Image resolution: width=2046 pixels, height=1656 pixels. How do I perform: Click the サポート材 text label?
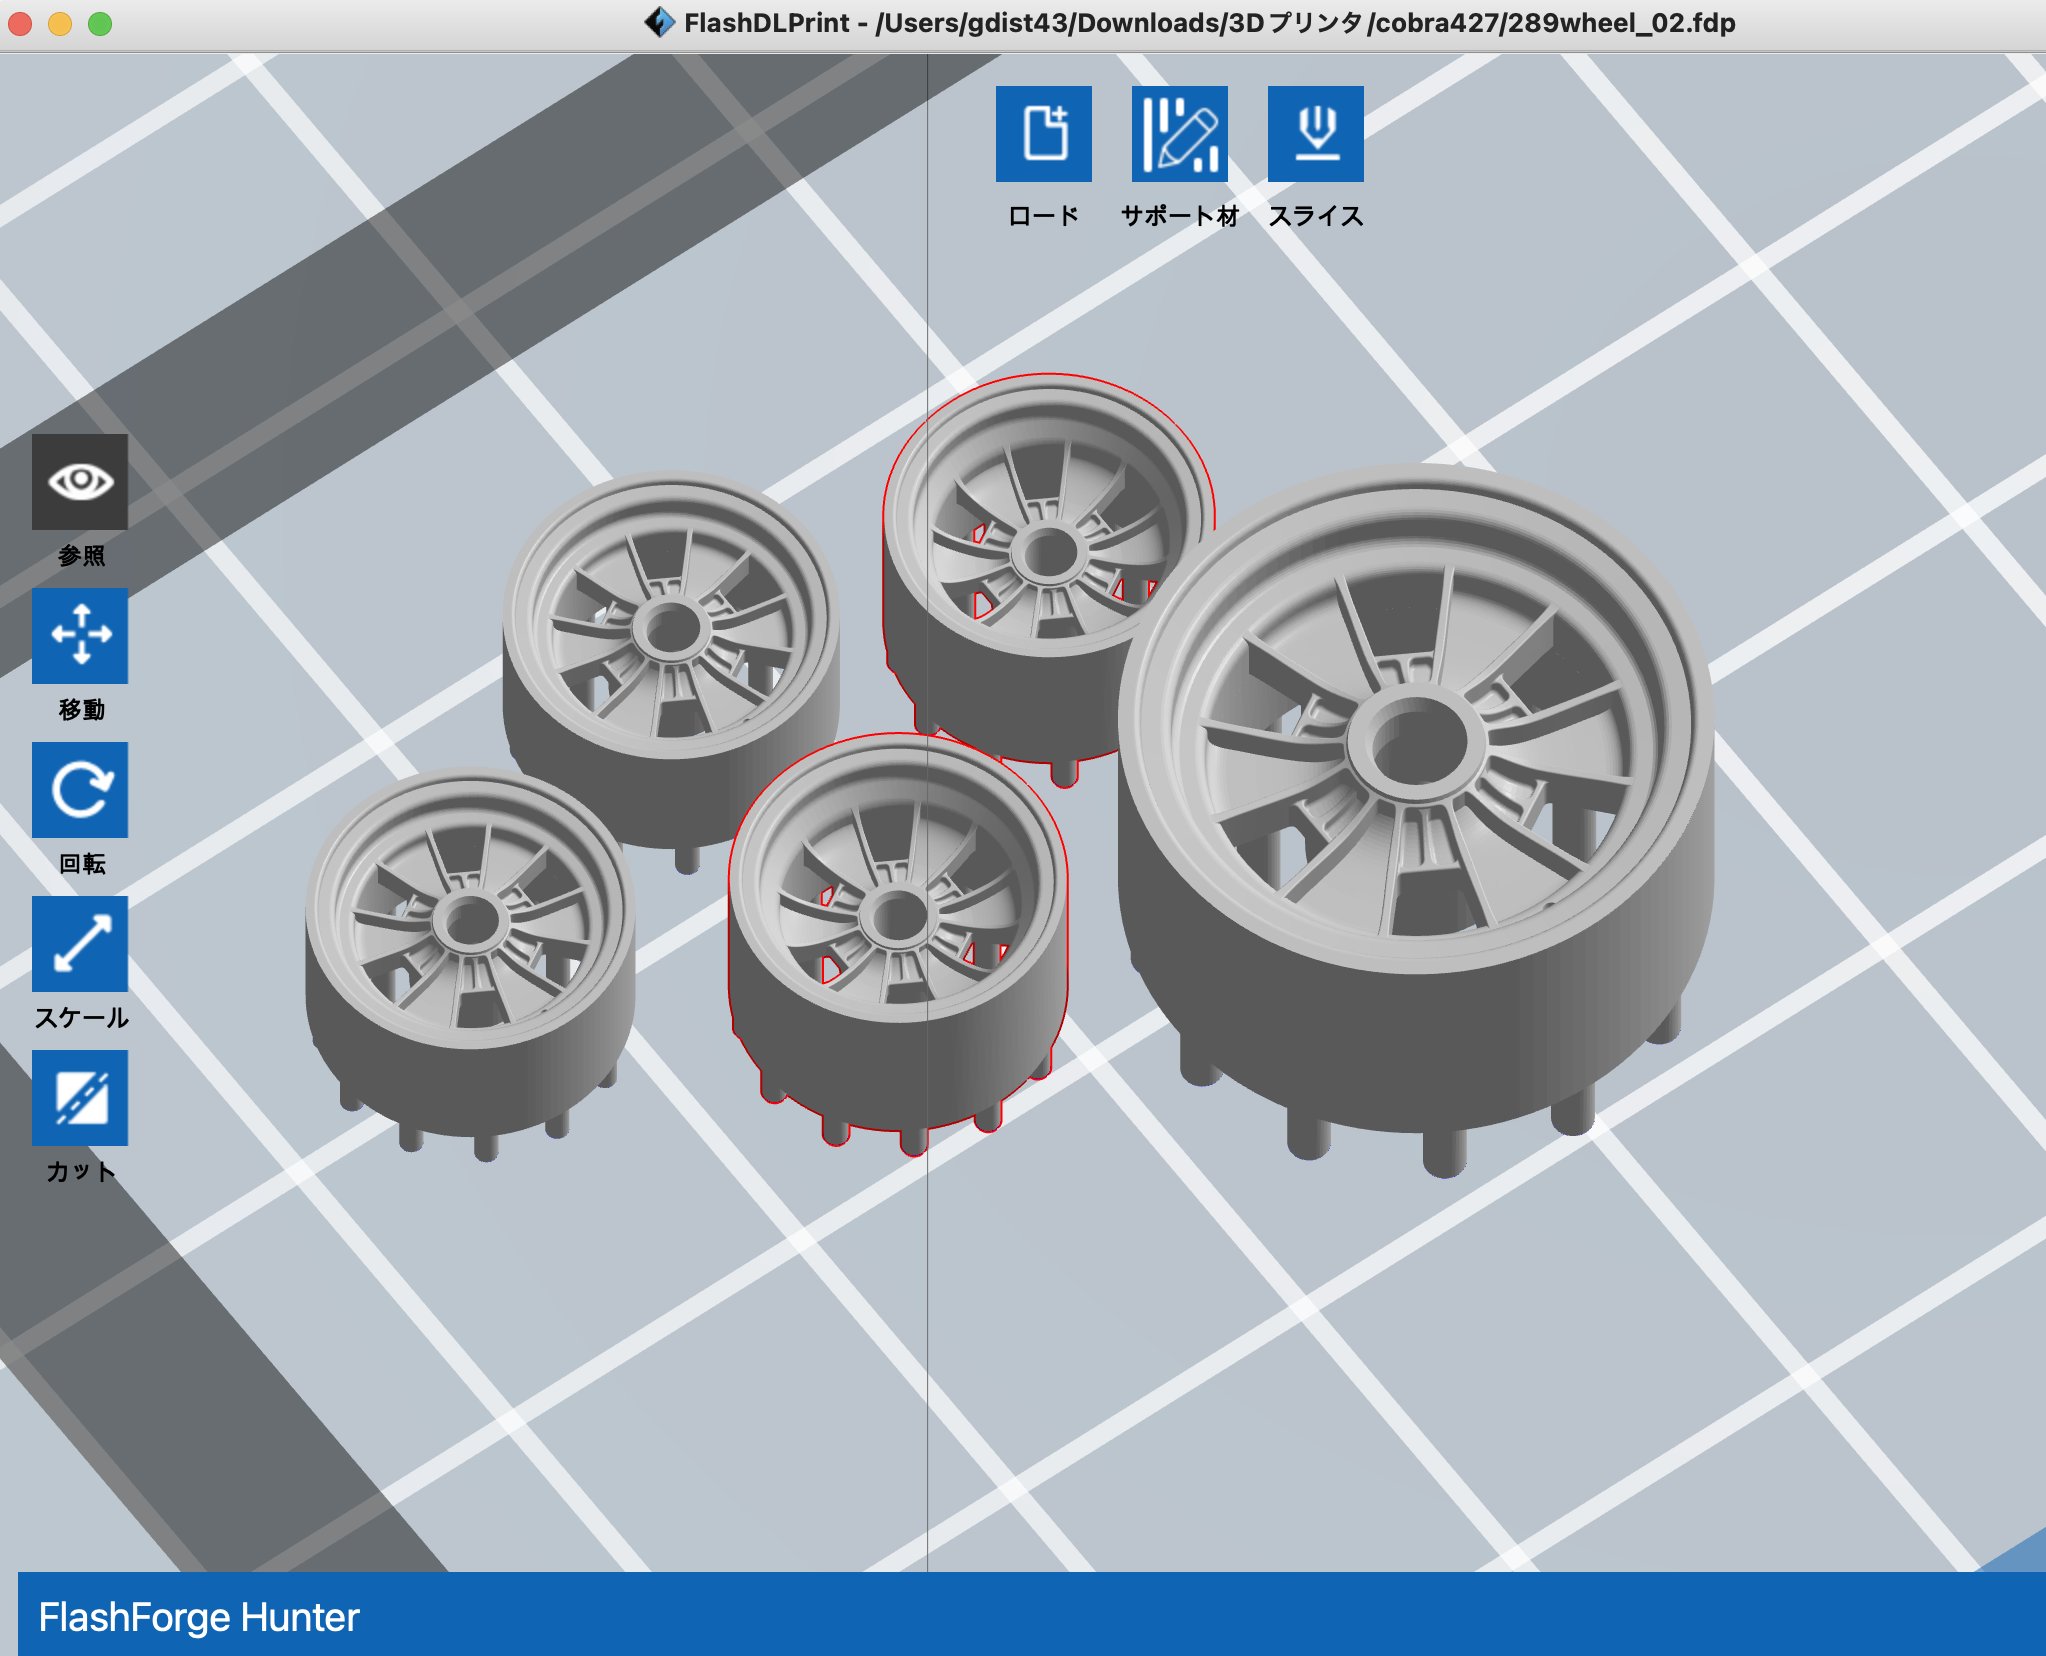[1179, 216]
